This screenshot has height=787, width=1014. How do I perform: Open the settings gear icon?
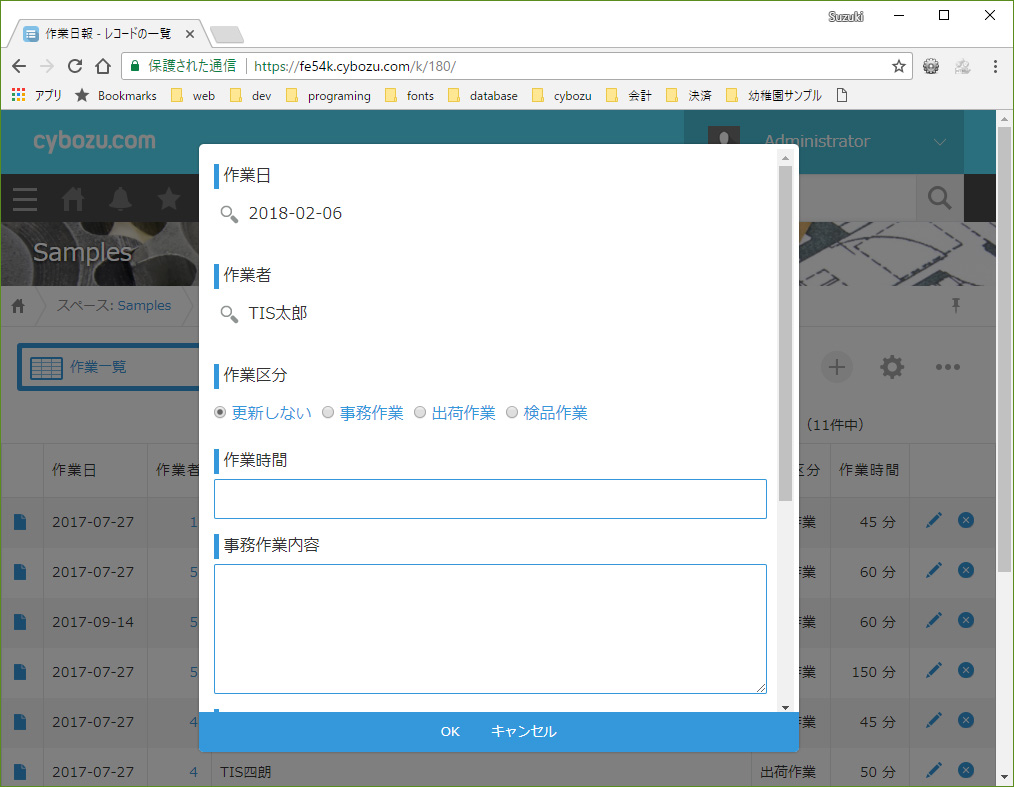[891, 367]
